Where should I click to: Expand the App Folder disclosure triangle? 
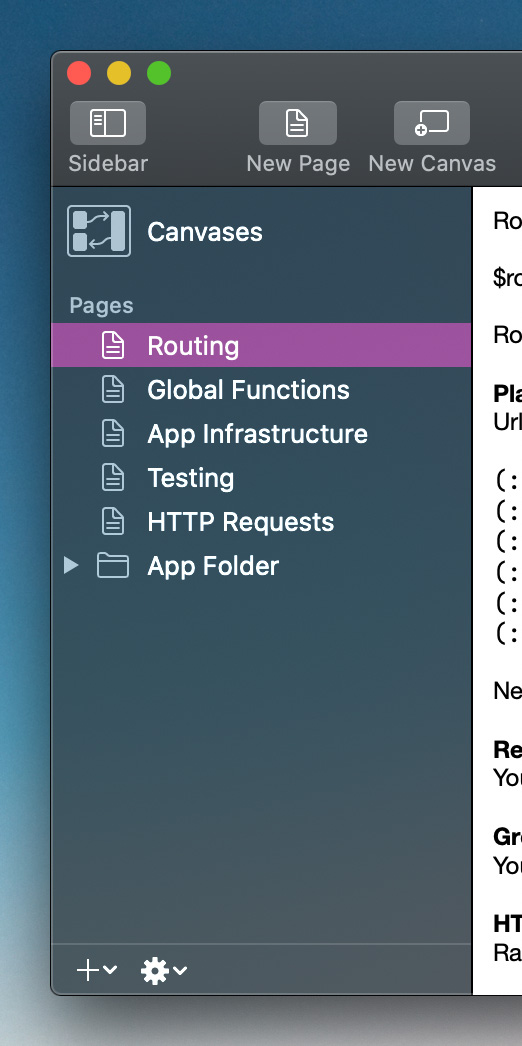click(71, 566)
